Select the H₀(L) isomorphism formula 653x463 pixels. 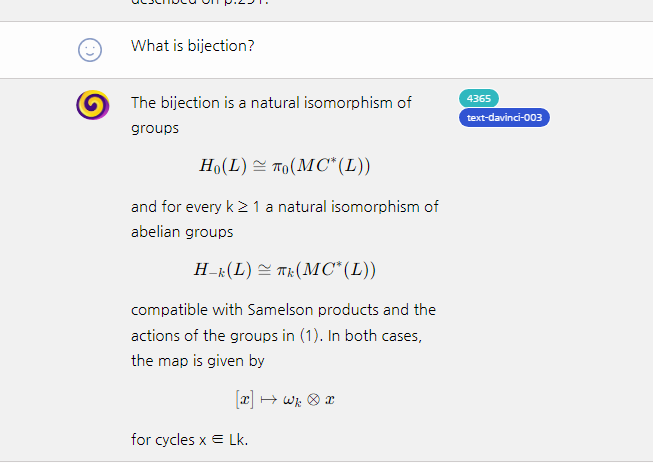[285, 165]
